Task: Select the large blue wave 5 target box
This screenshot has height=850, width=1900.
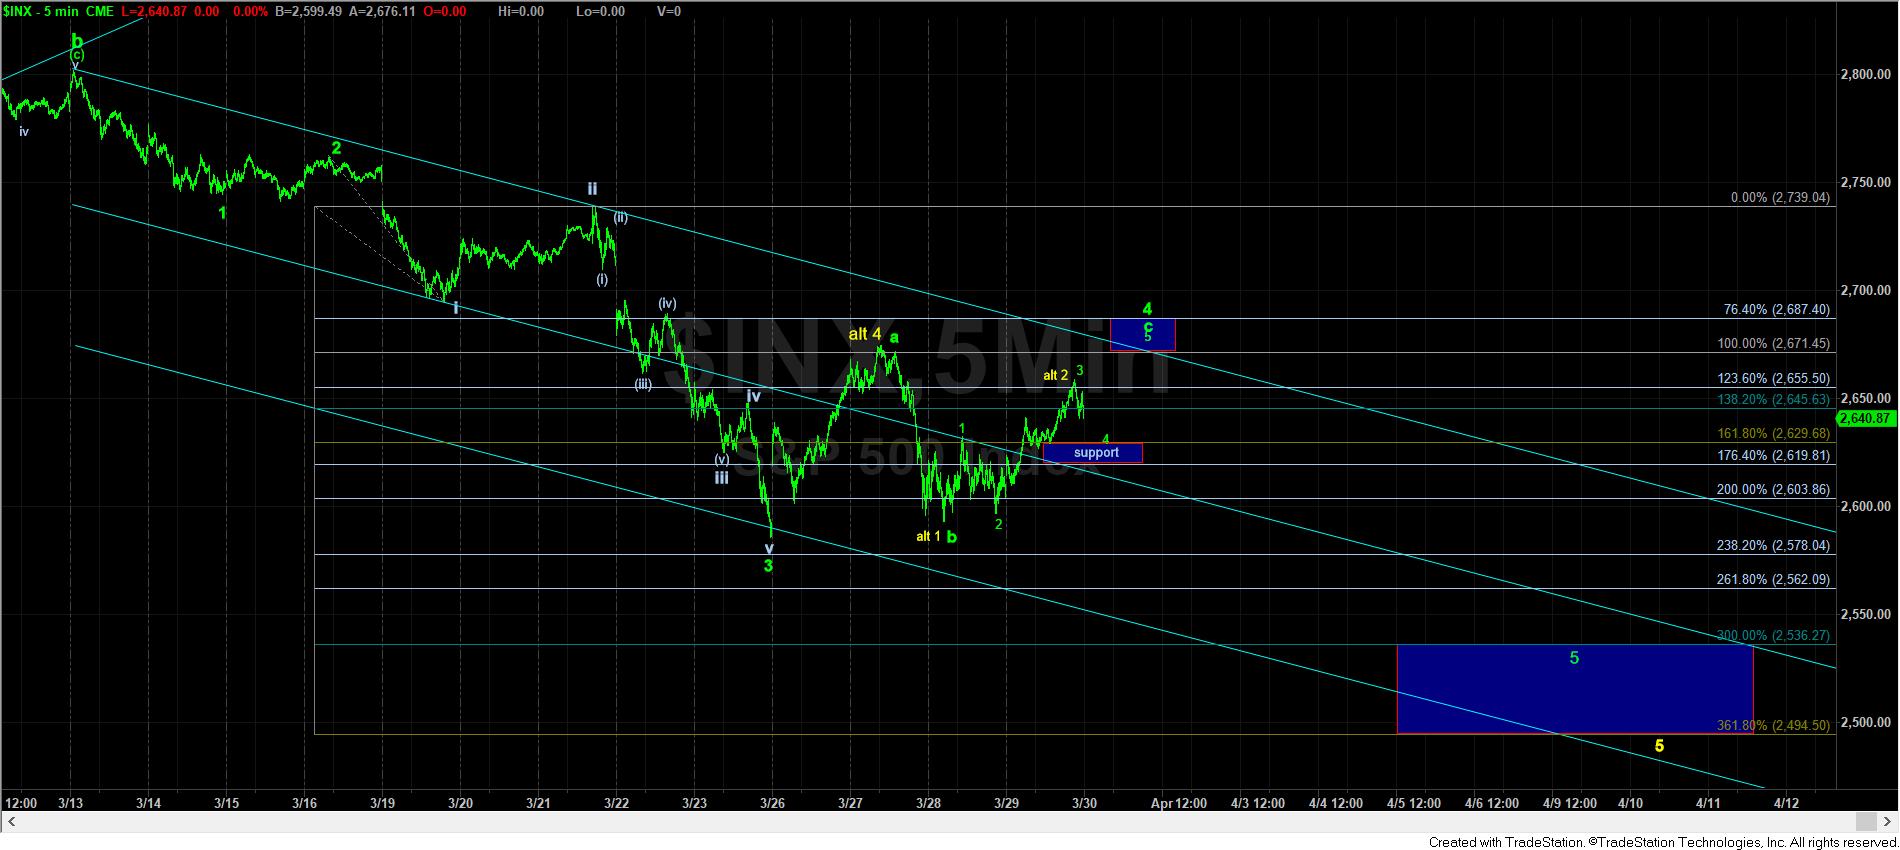Action: 1574,689
